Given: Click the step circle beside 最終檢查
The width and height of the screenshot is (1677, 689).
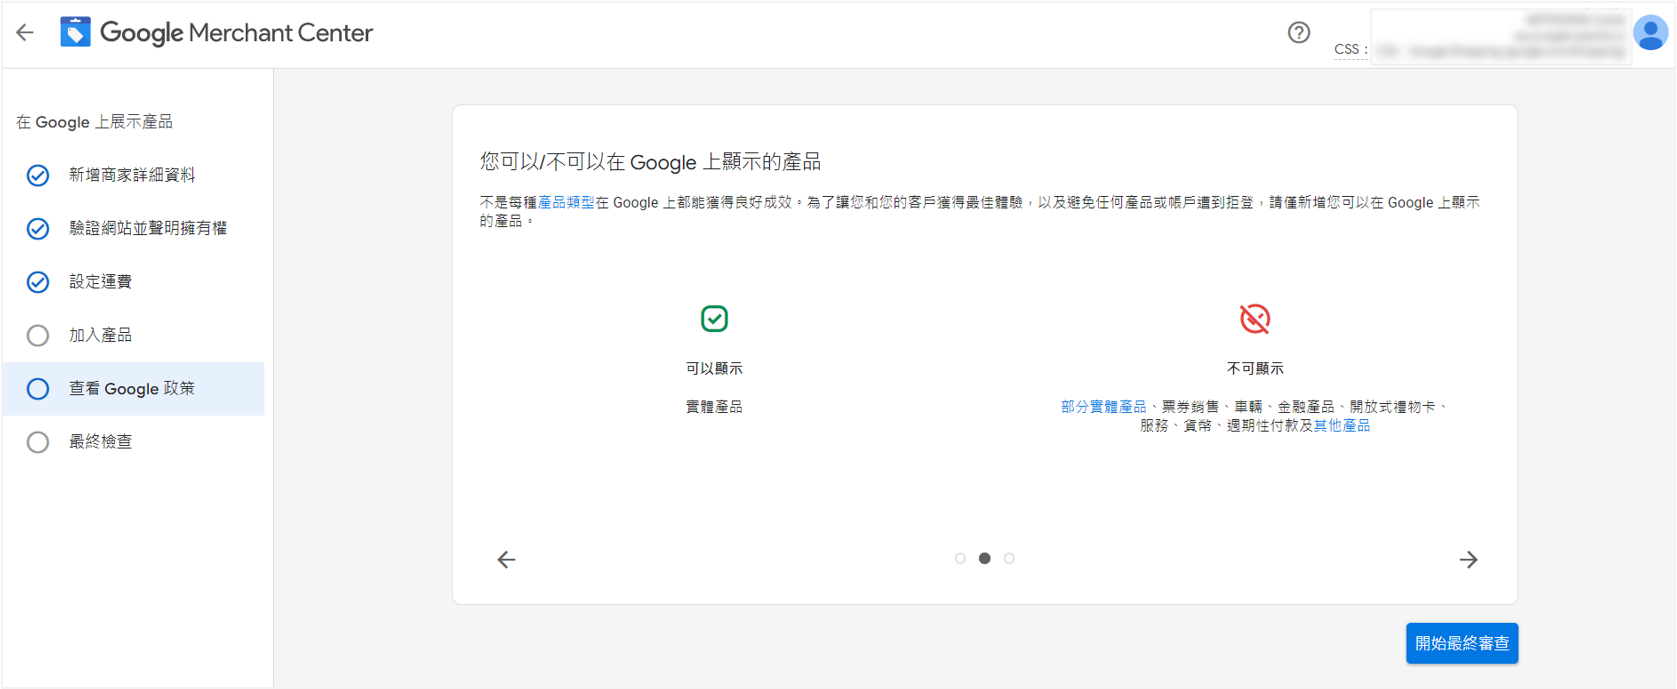Looking at the screenshot, I should (x=38, y=442).
